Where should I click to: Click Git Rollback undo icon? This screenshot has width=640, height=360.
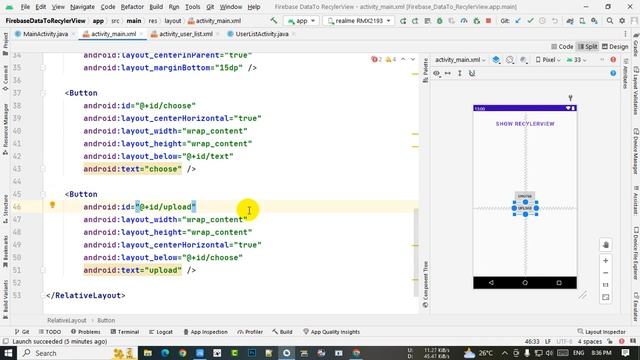click(x=554, y=21)
